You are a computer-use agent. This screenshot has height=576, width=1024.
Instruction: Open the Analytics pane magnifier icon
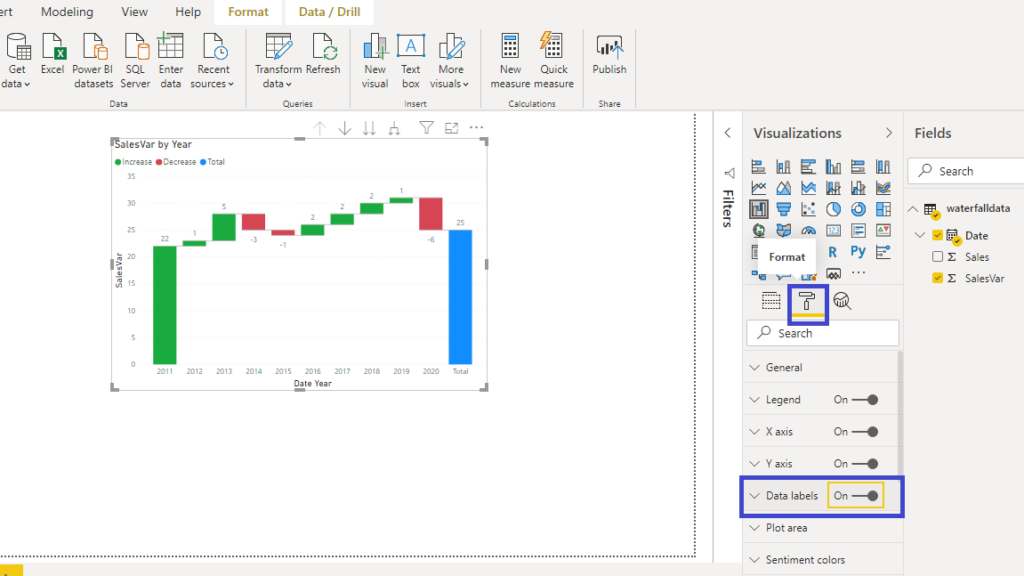pos(843,300)
